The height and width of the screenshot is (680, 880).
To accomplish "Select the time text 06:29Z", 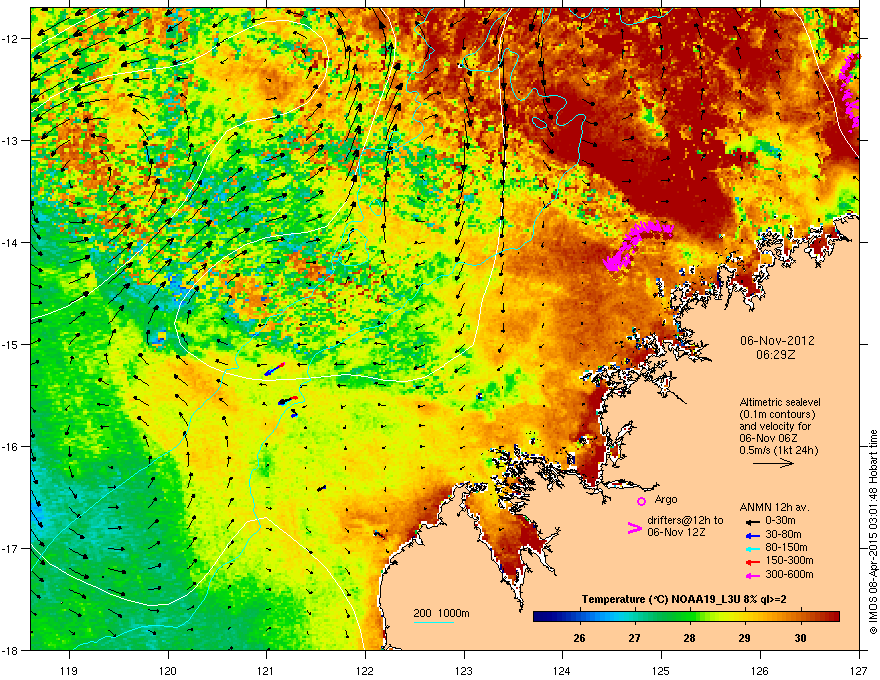I will (x=776, y=355).
